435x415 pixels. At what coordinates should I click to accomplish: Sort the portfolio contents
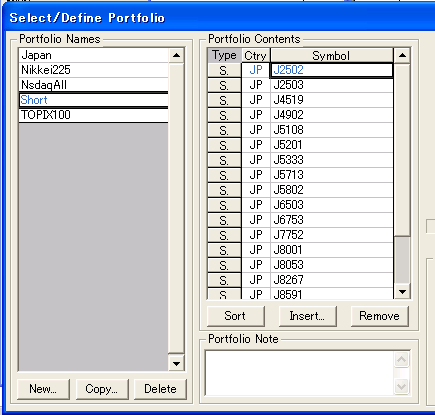coord(236,316)
